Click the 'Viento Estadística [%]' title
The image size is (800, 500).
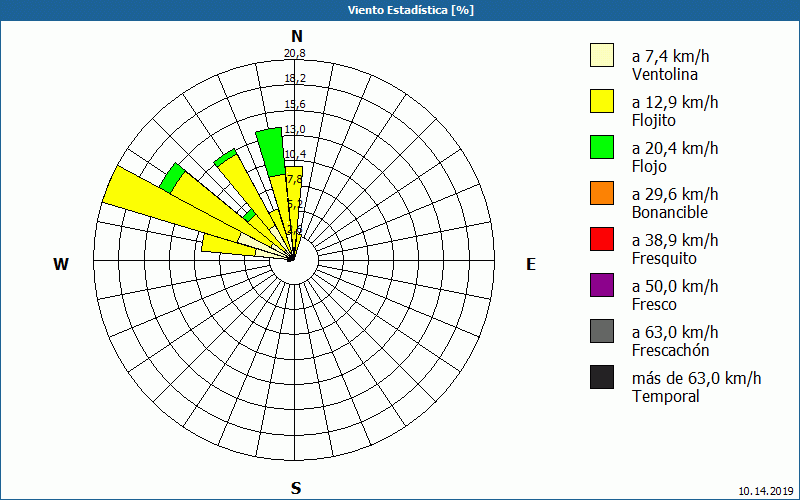click(411, 10)
